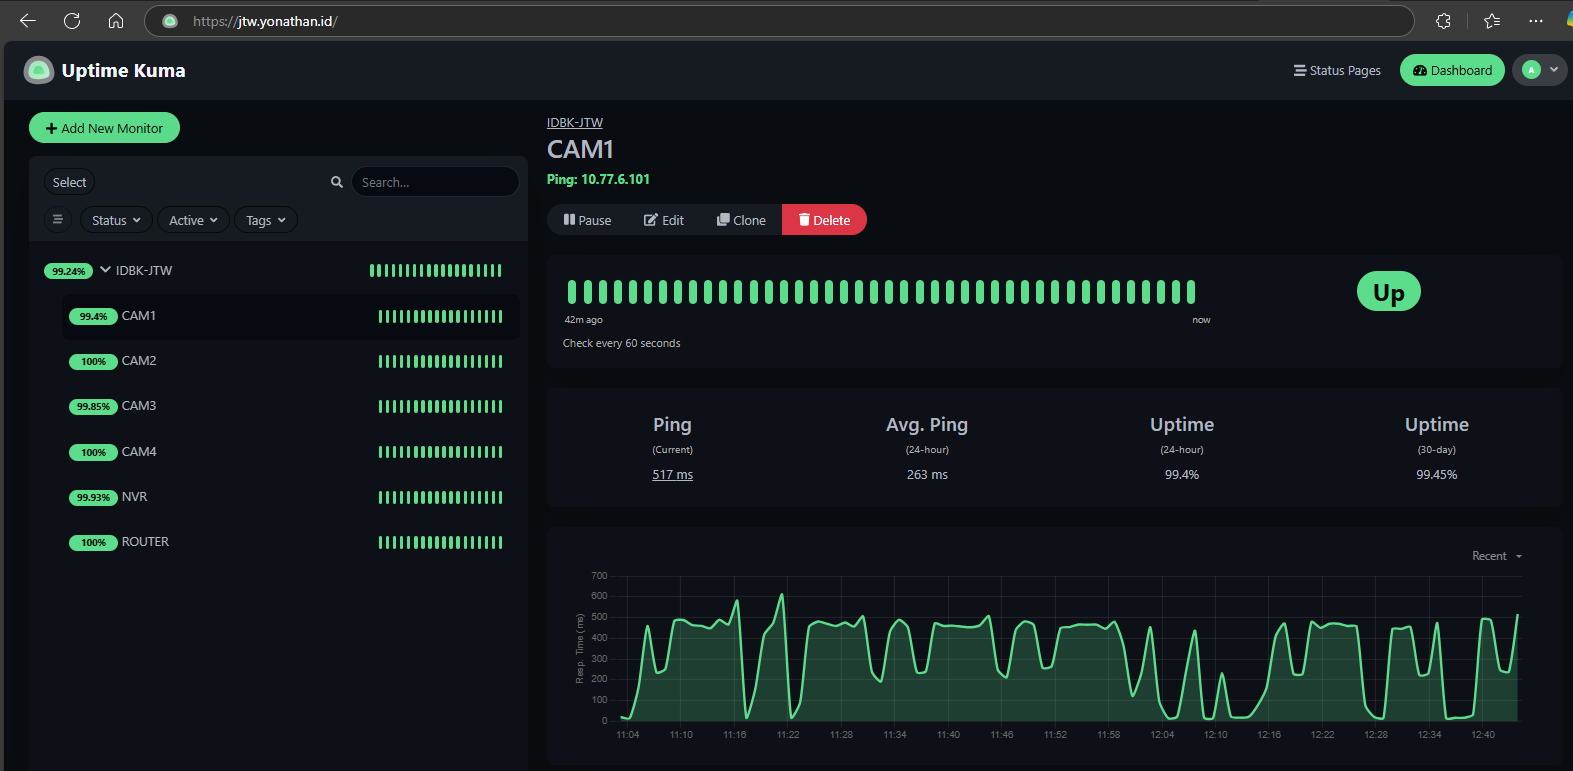Click the search magnifier icon in monitor list
1573x771 pixels.
[x=337, y=182]
